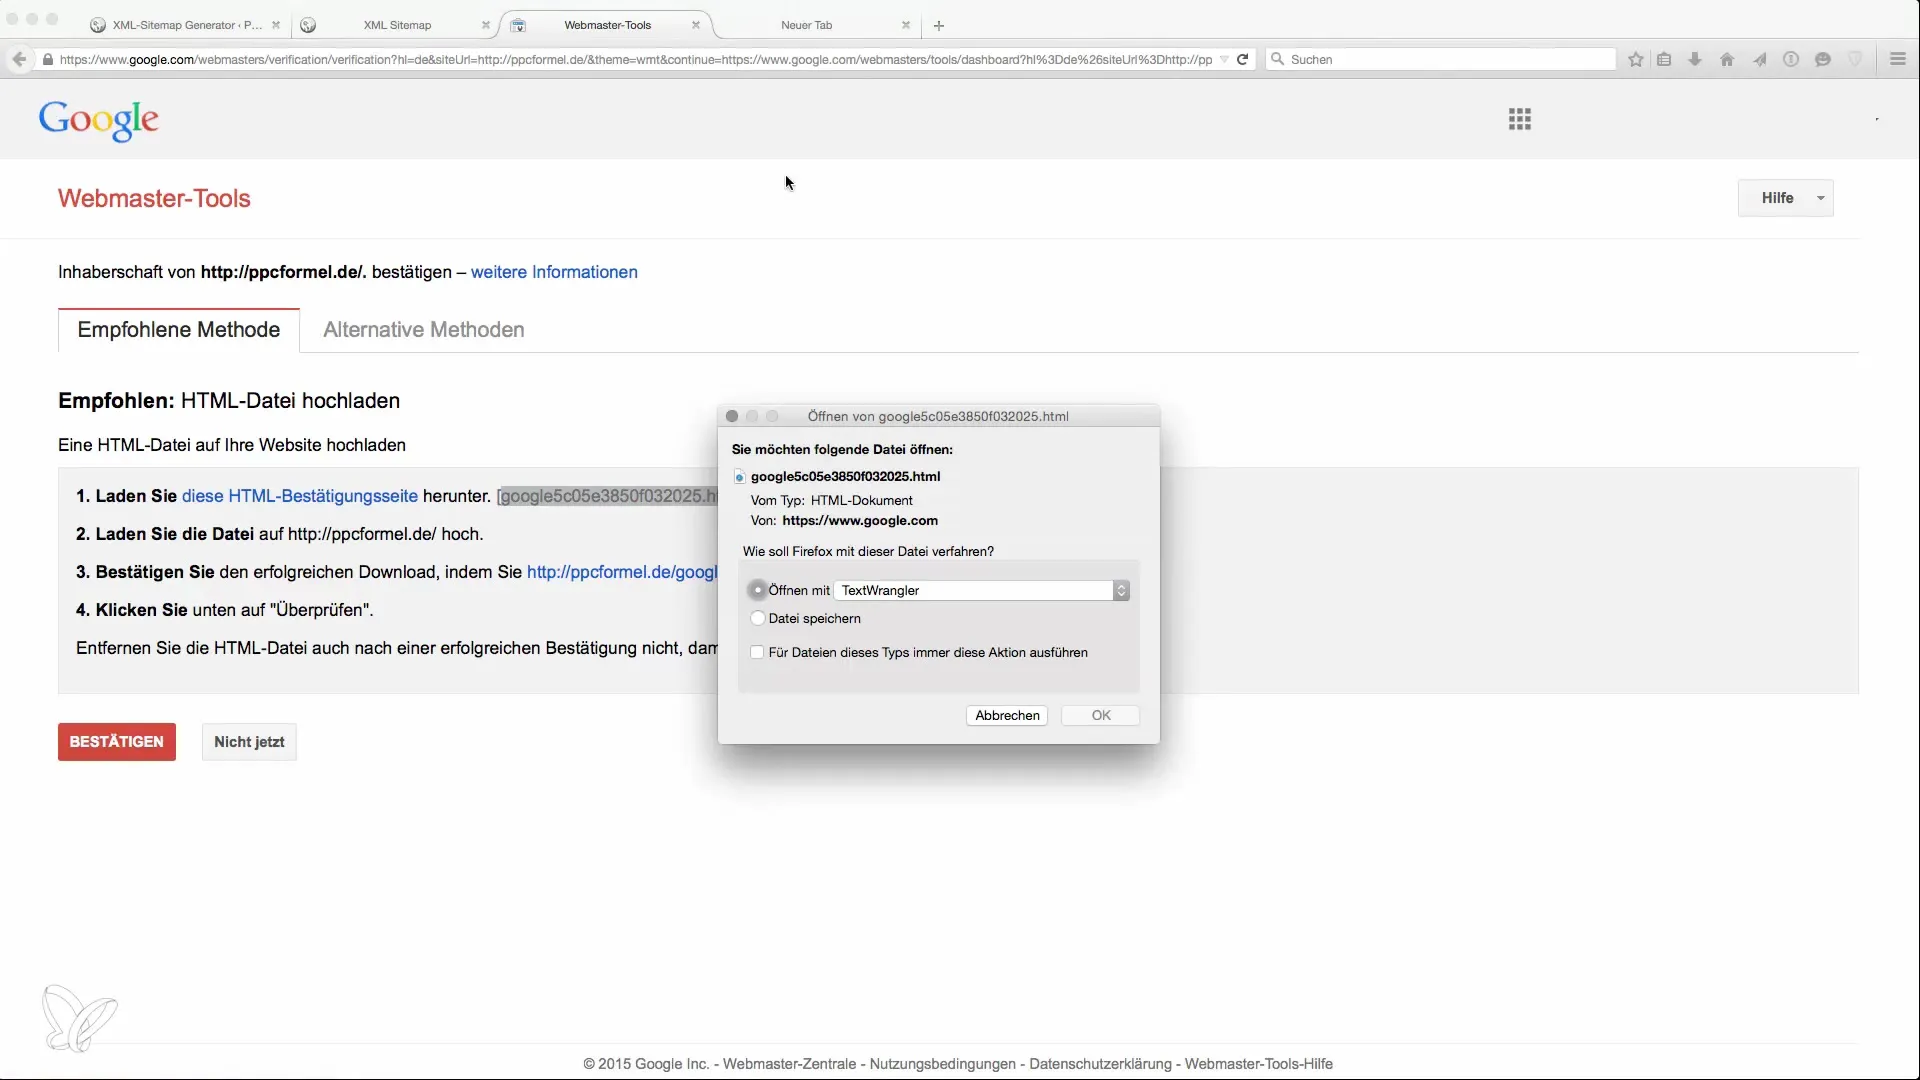Open the downloads arrow icon
Viewport: 1920px width, 1080px height.
(x=1695, y=59)
